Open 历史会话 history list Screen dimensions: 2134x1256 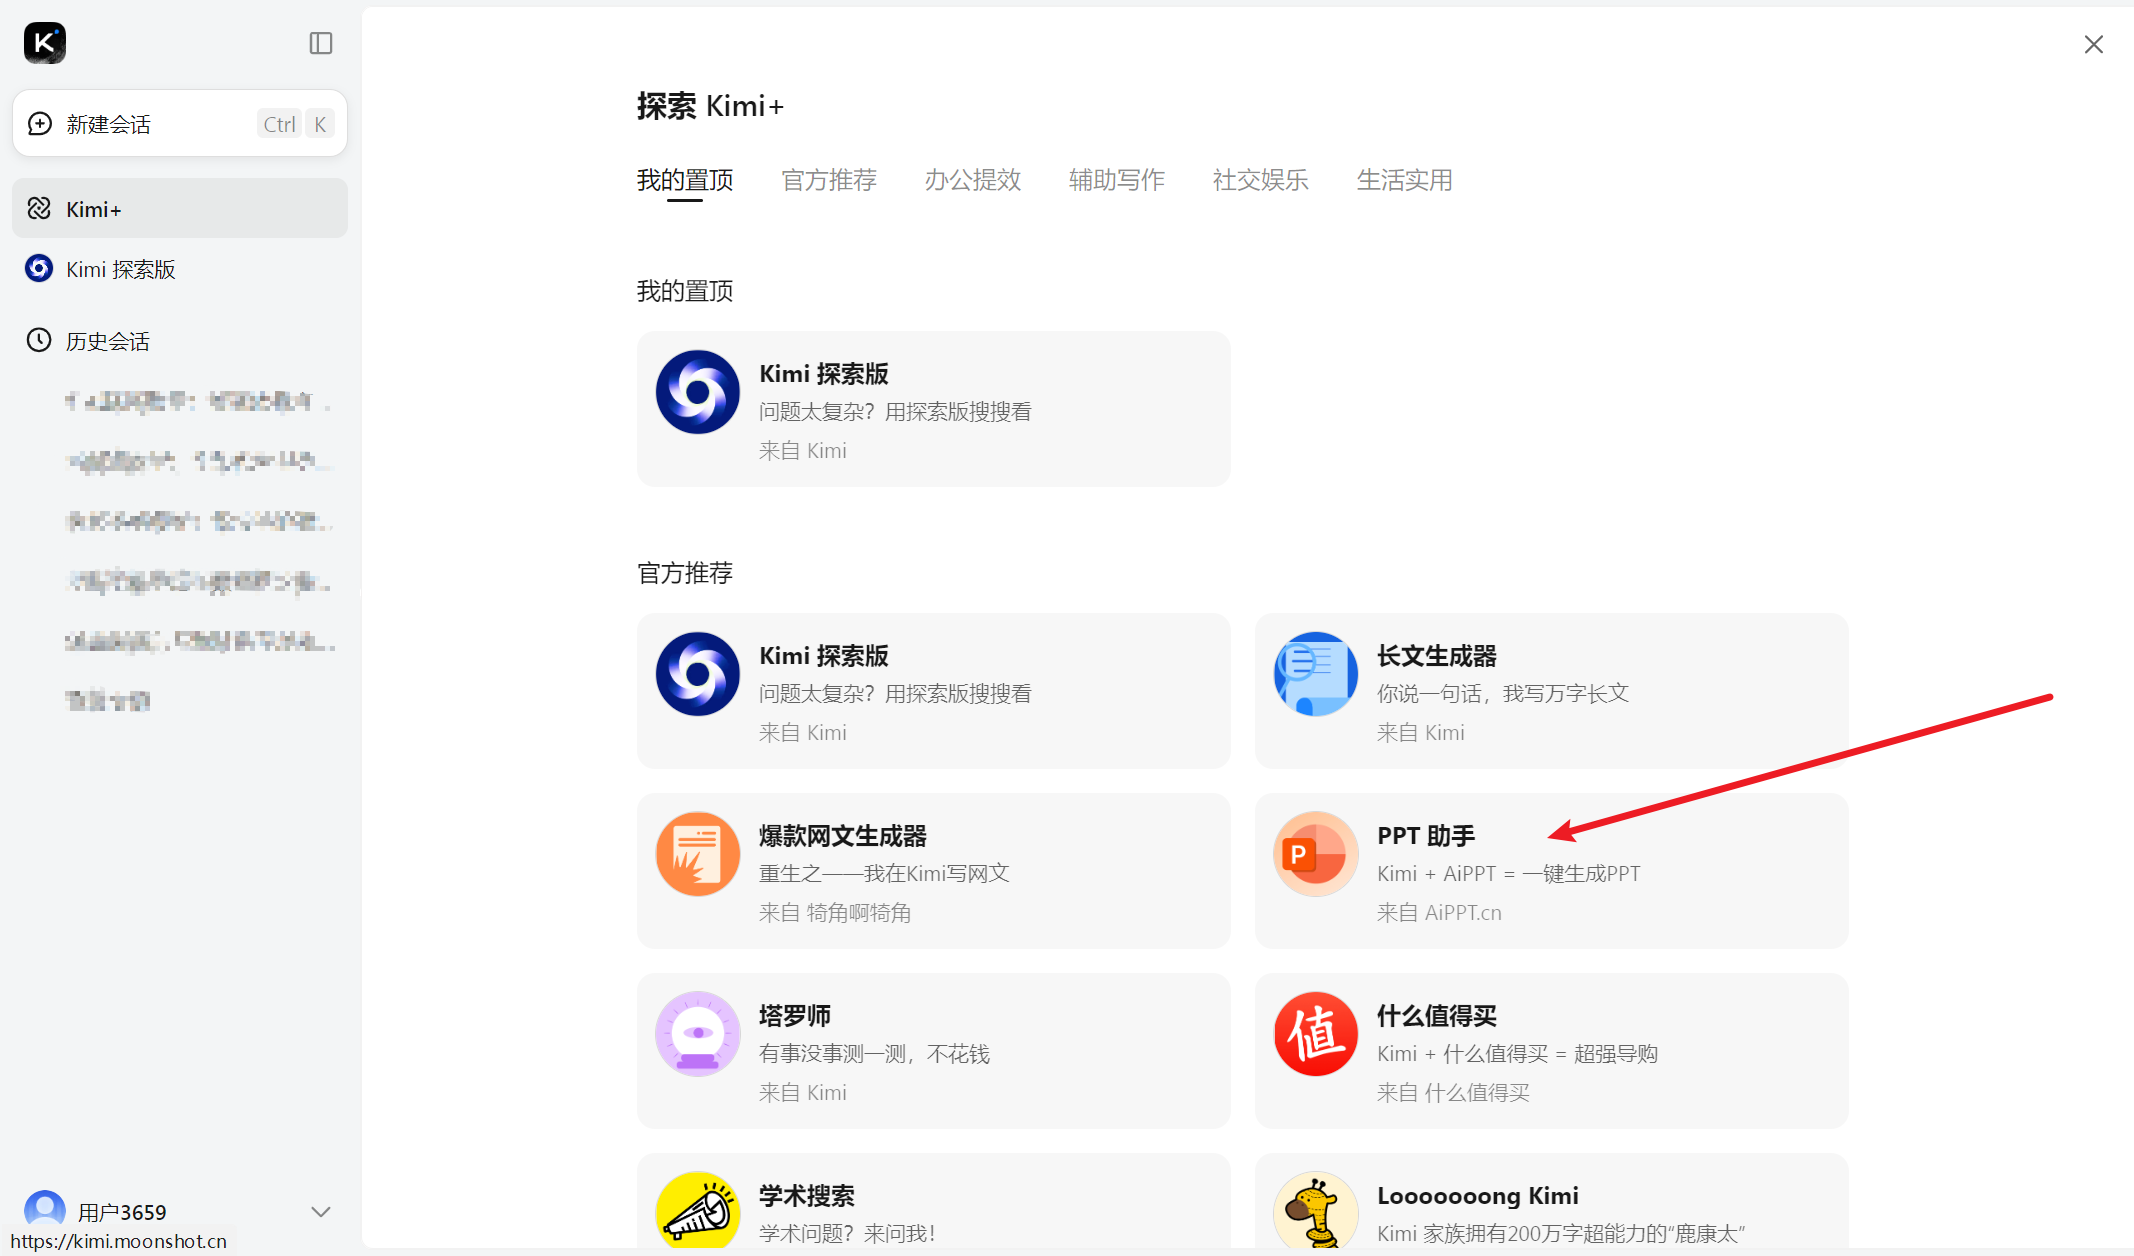pos(107,341)
